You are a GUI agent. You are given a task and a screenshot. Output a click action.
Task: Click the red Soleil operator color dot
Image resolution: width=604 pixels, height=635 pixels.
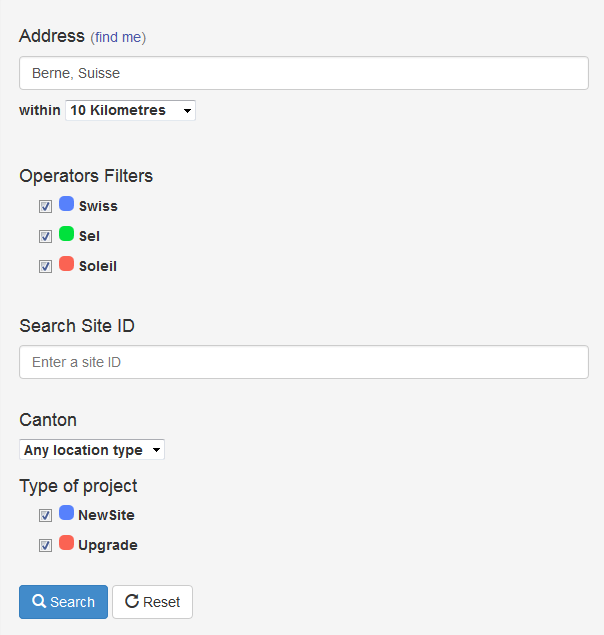pos(67,264)
